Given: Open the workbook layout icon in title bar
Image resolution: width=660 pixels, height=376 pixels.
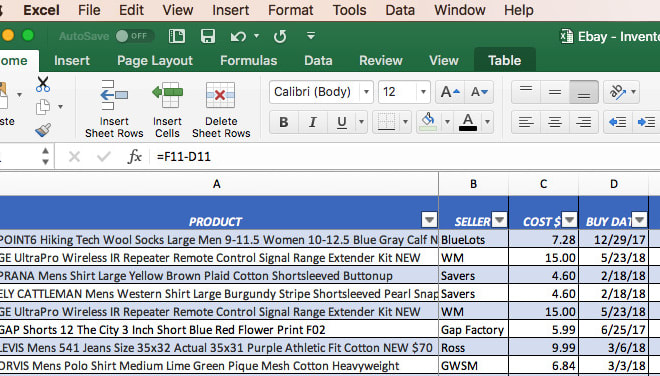Looking at the screenshot, I should pos(177,36).
